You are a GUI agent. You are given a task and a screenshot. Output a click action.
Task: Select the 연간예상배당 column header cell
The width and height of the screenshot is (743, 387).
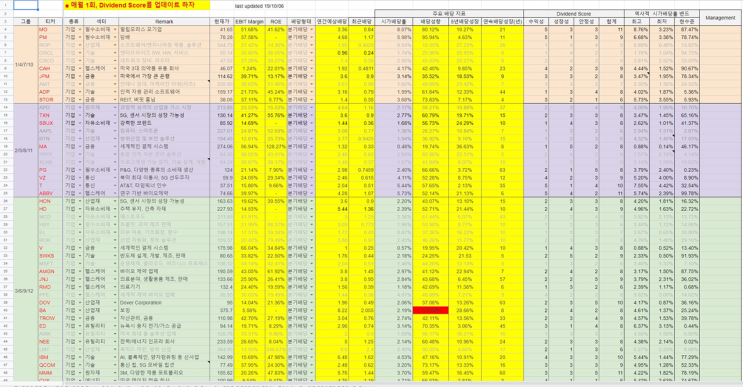pyautogui.click(x=332, y=22)
